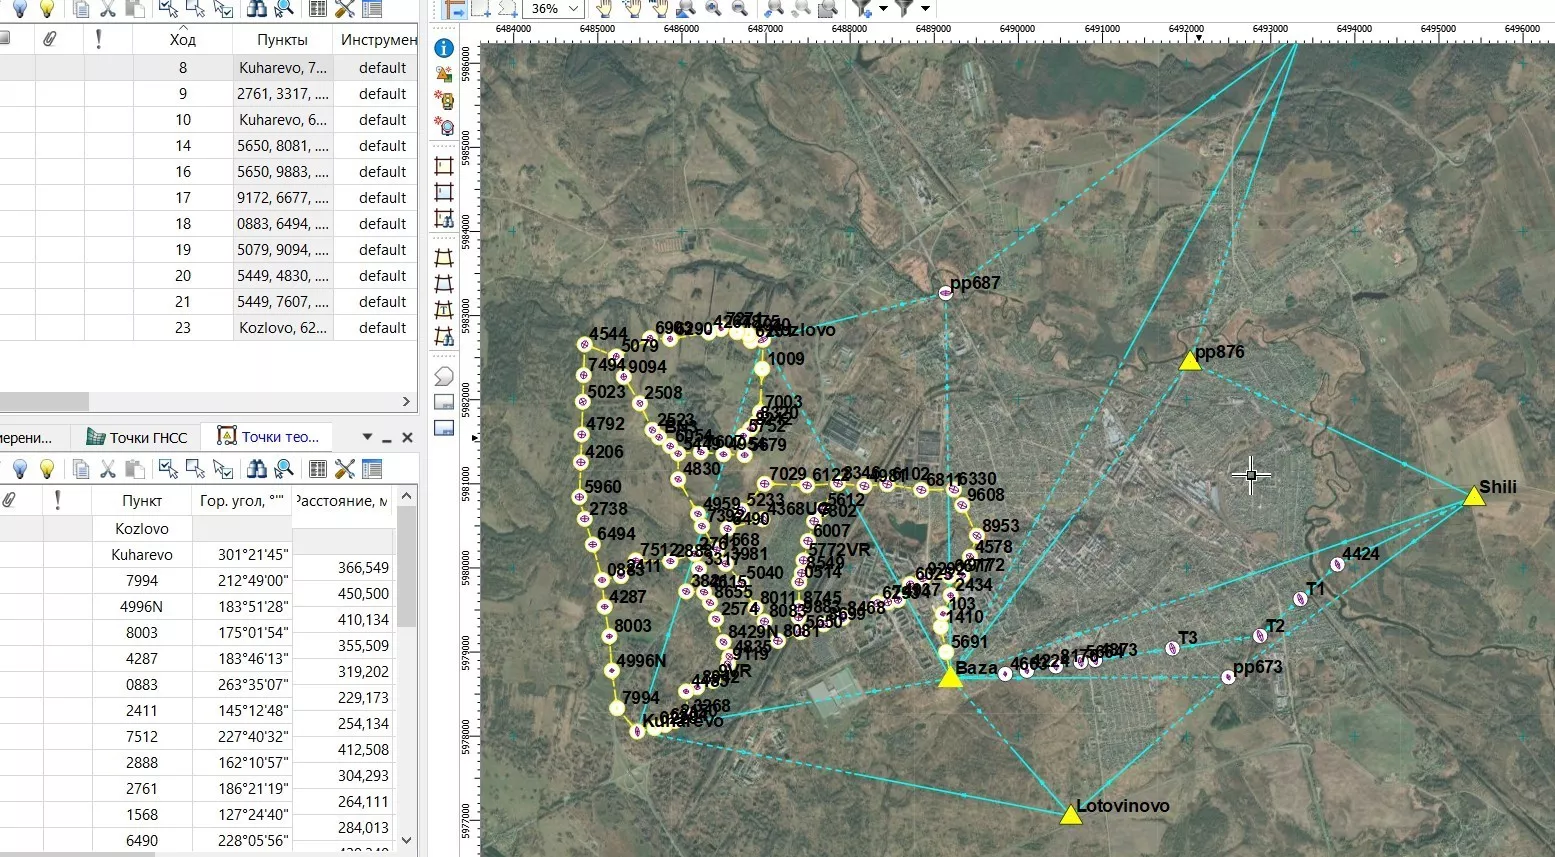Image resolution: width=1555 pixels, height=857 pixels.
Task: Sort by the Ход column header
Action: (182, 40)
